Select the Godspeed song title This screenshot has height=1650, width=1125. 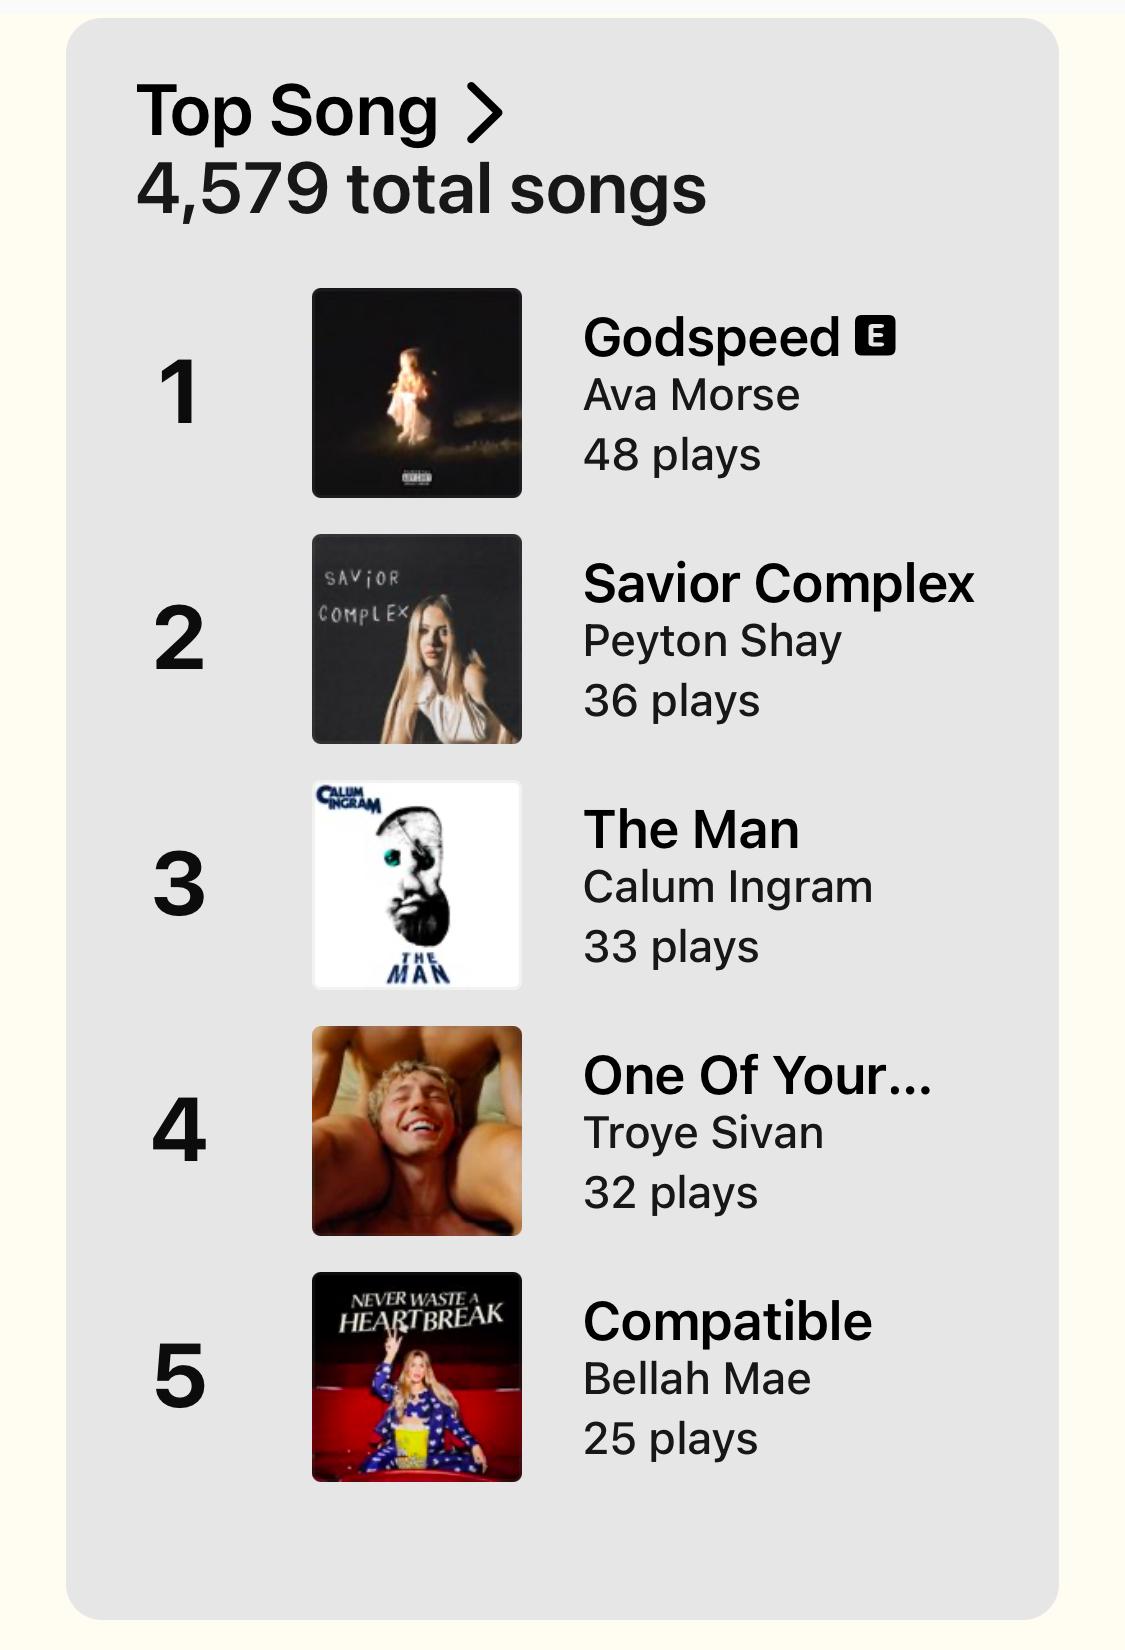[x=711, y=338]
